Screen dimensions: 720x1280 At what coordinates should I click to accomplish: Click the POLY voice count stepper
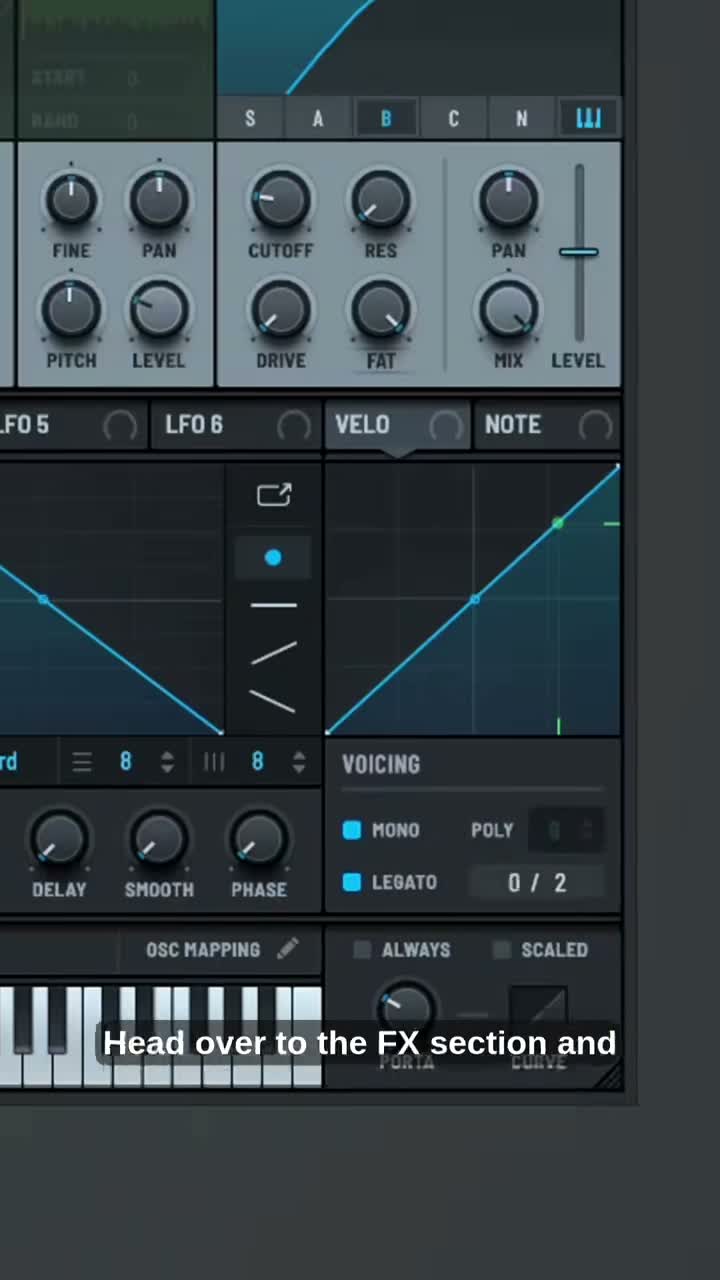pyautogui.click(x=566, y=830)
